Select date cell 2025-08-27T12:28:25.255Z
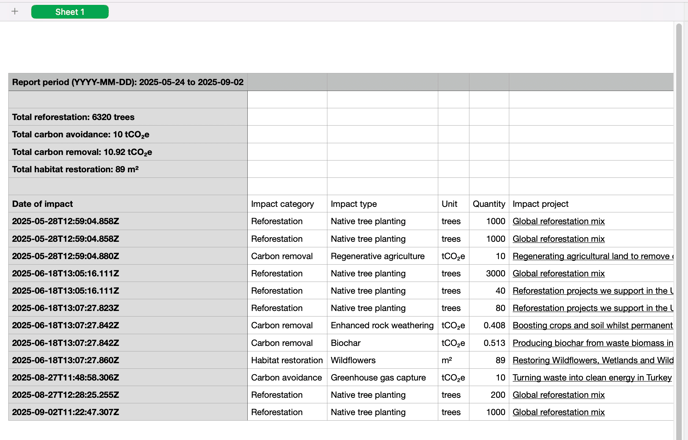688x440 pixels. 128,395
